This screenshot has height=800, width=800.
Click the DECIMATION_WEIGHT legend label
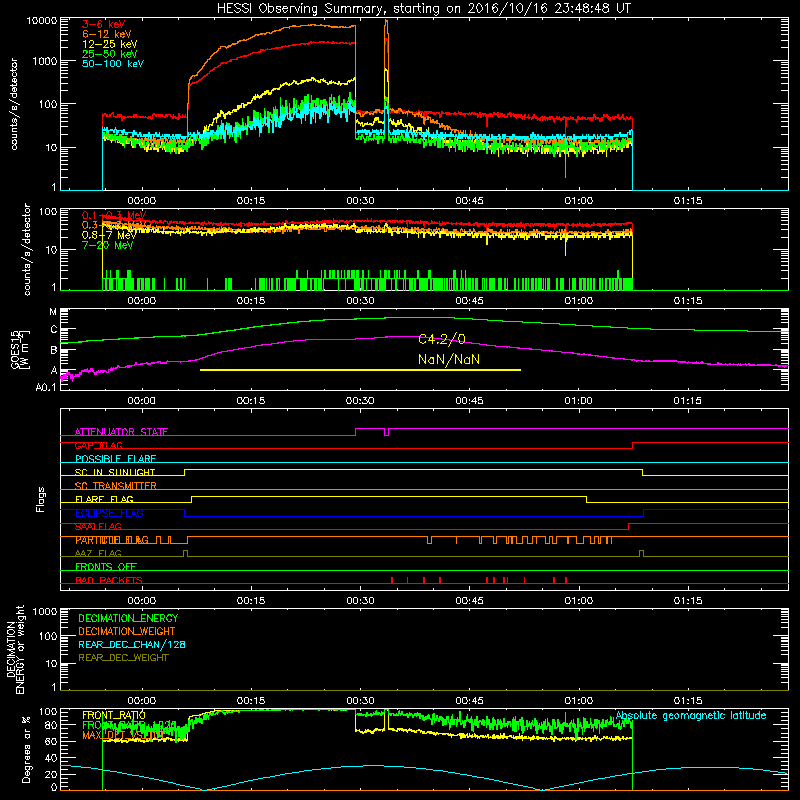pos(127,631)
